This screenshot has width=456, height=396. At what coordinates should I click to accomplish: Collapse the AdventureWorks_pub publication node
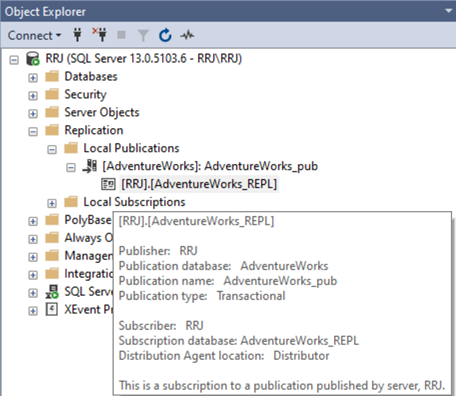pos(71,167)
